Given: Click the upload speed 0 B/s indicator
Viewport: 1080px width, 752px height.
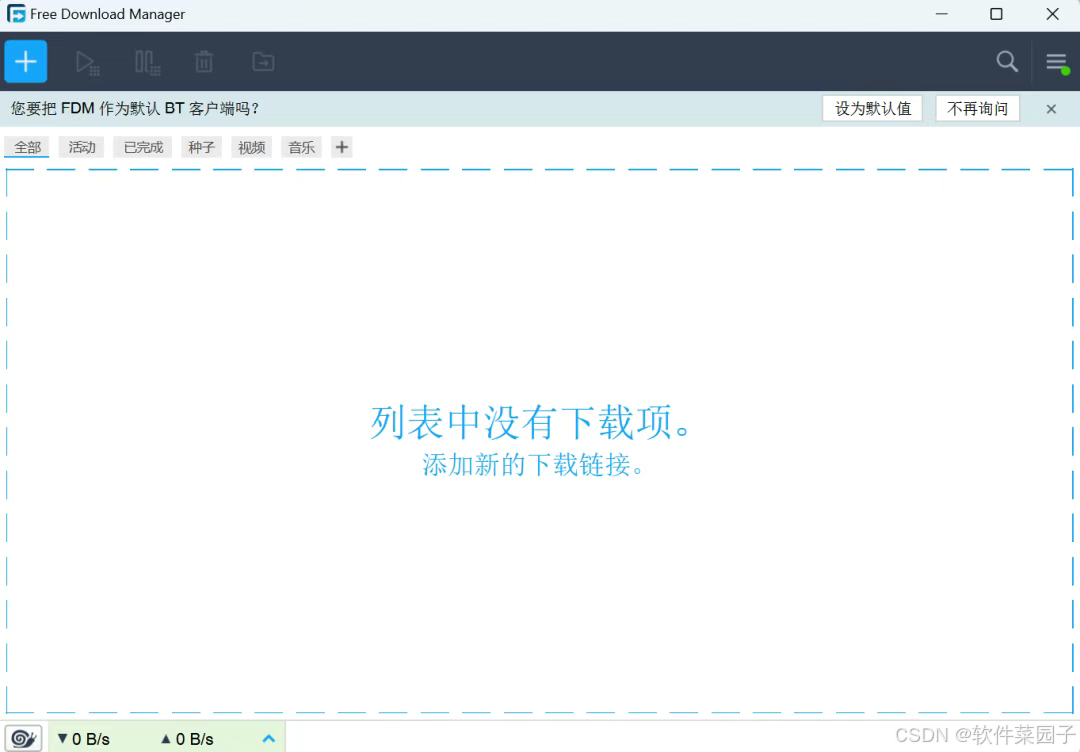Looking at the screenshot, I should pos(187,739).
